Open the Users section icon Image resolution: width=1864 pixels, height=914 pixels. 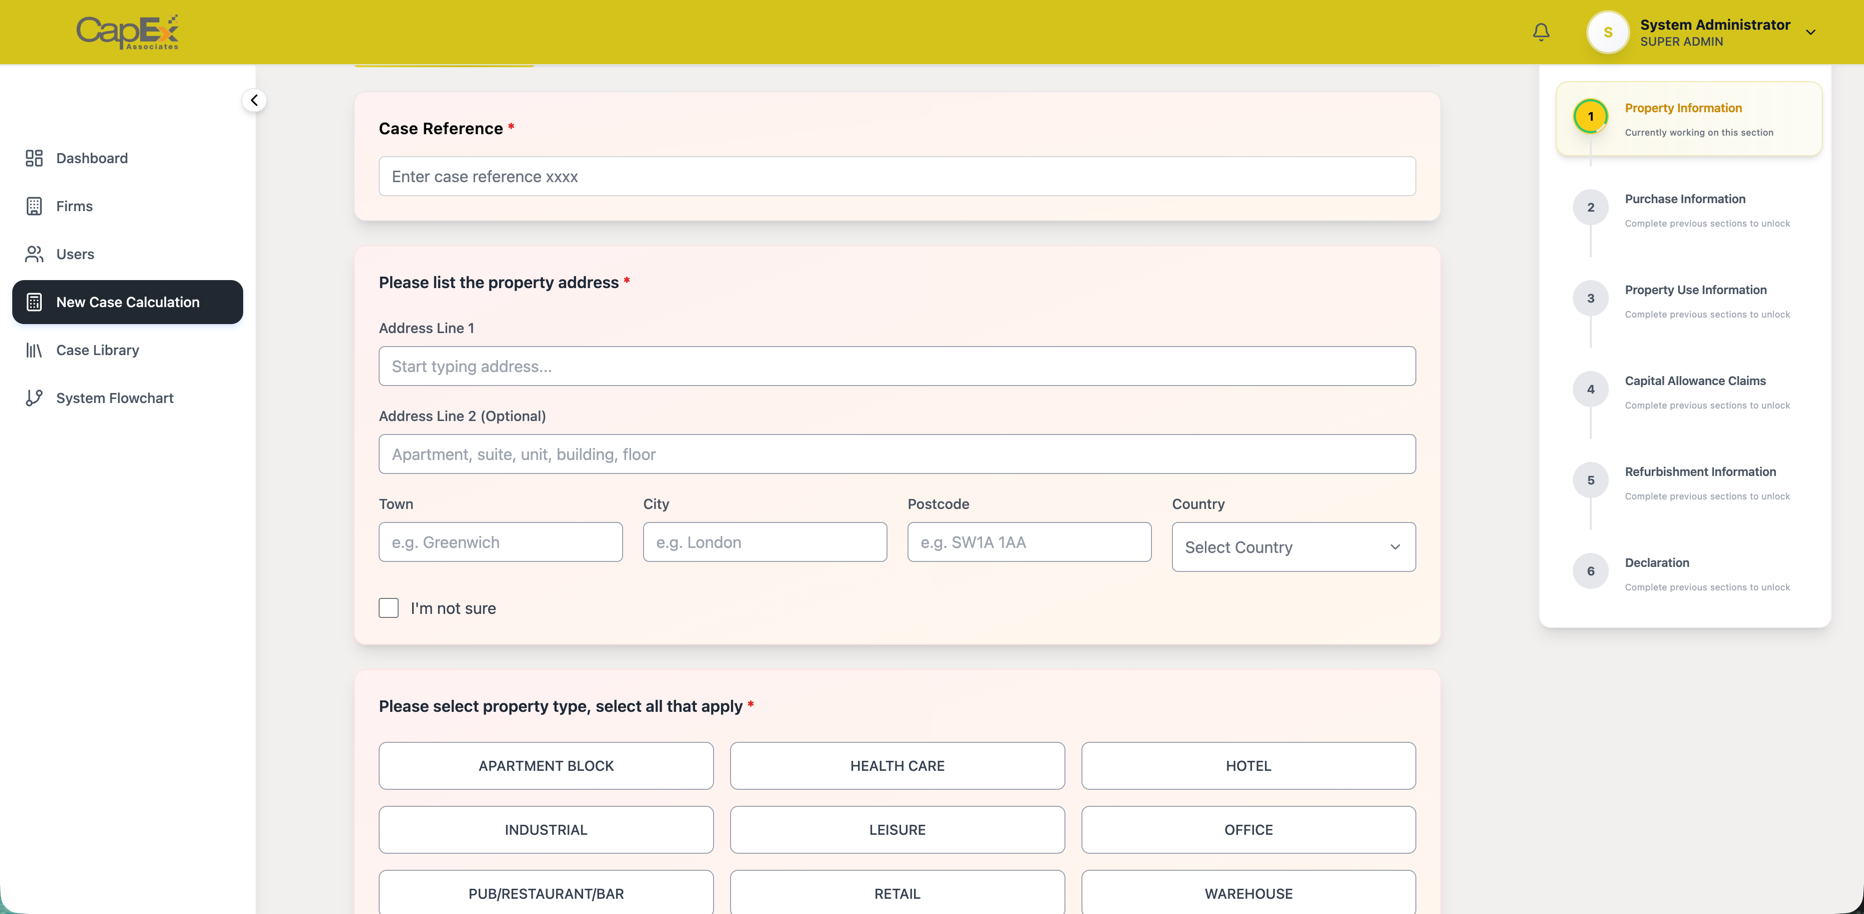[33, 254]
